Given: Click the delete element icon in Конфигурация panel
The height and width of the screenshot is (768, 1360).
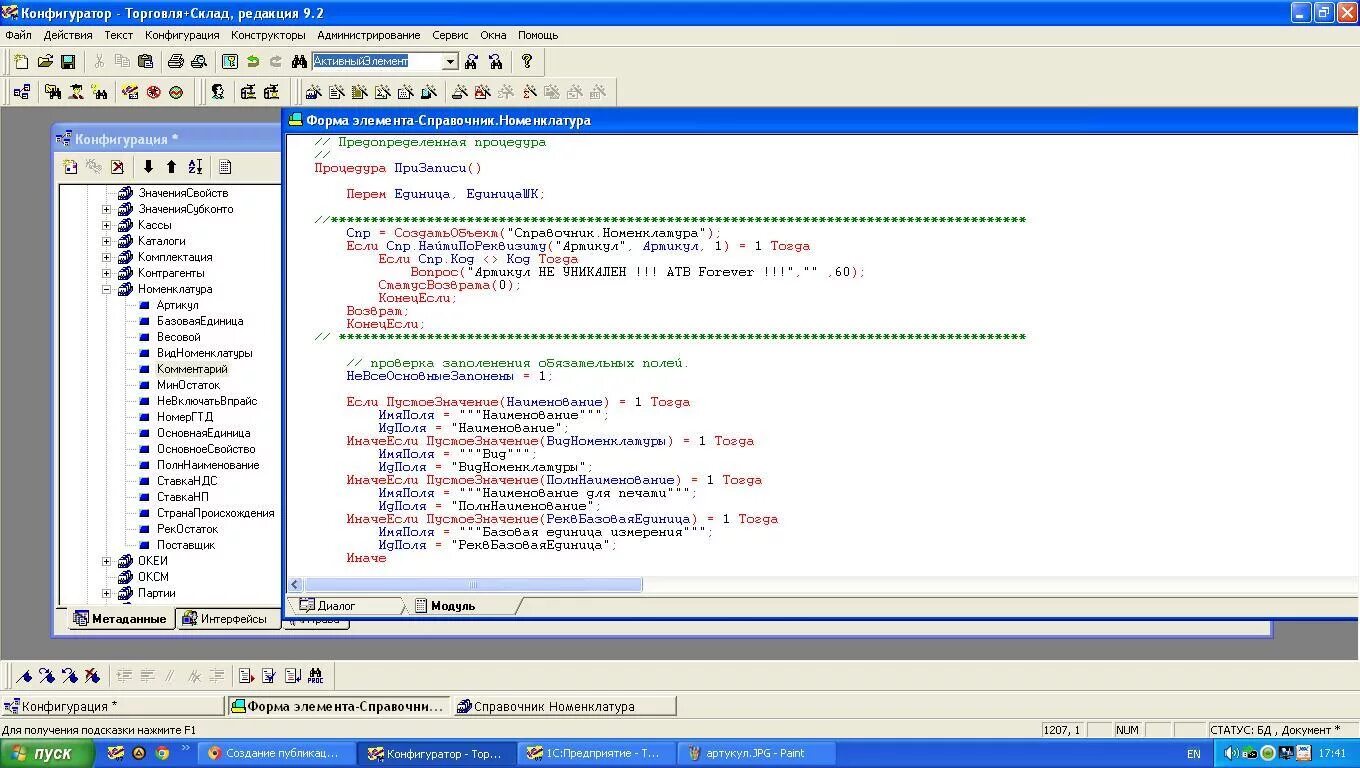Looking at the screenshot, I should coord(117,167).
